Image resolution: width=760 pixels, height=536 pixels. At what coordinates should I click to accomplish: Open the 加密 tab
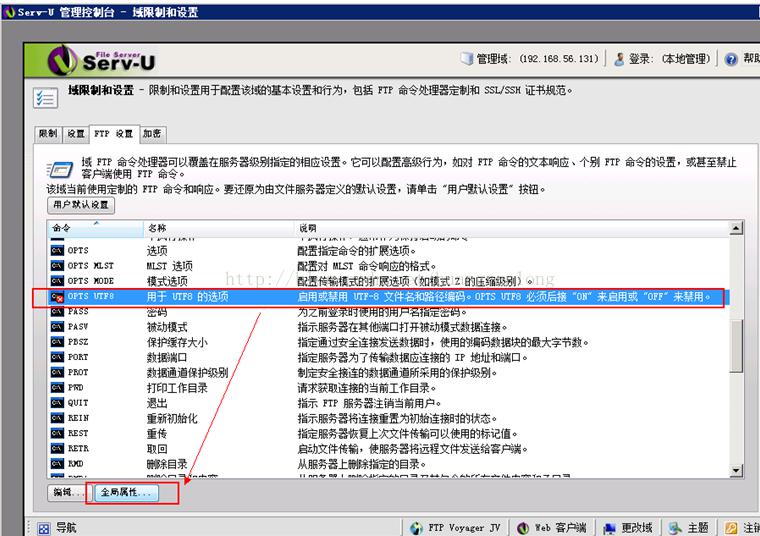(x=152, y=134)
